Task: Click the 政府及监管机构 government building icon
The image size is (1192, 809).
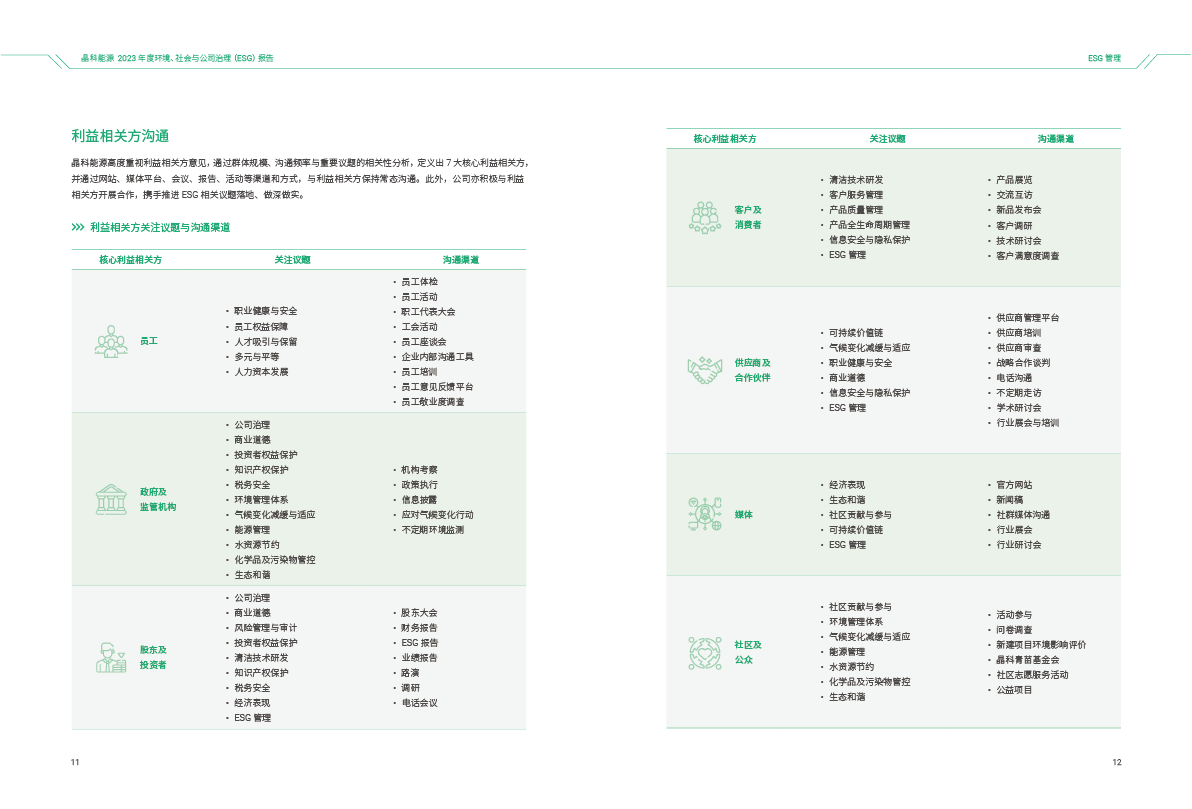Action: click(x=111, y=499)
